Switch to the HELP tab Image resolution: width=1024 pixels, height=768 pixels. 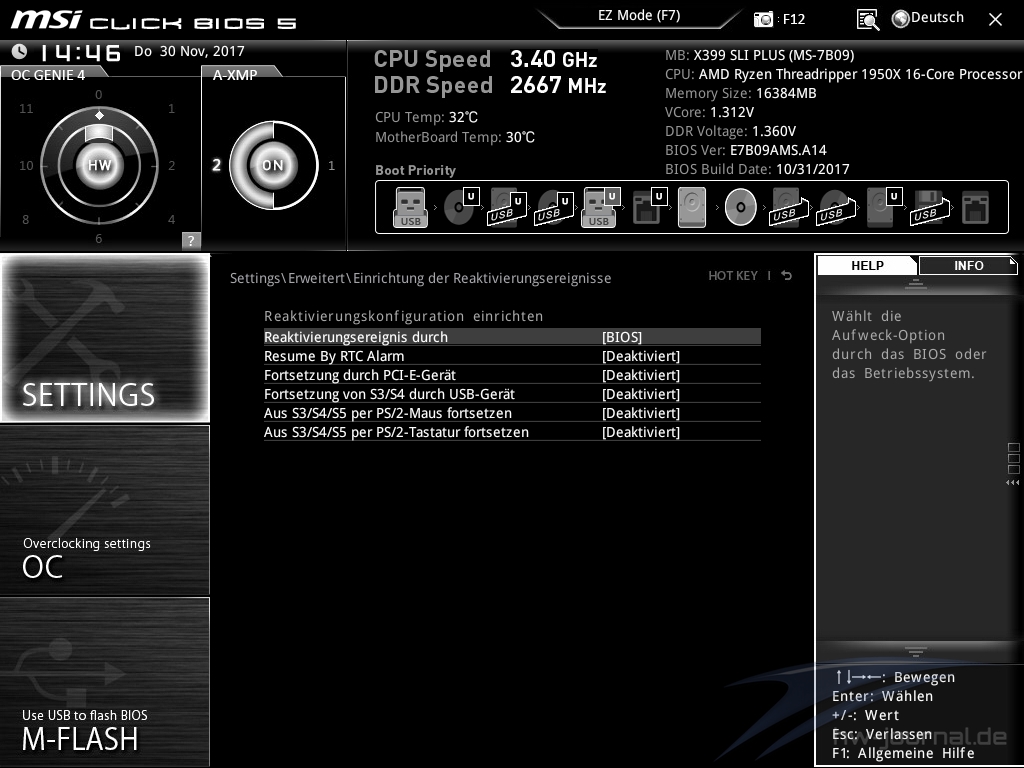pos(867,265)
